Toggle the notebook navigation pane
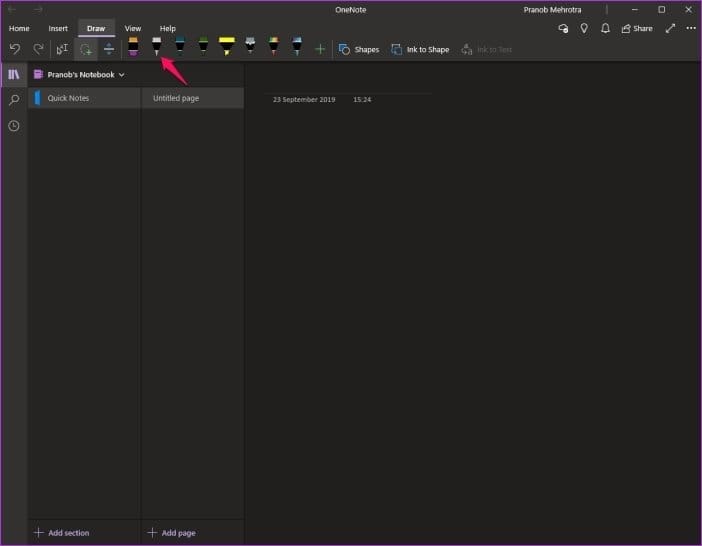 click(x=14, y=74)
